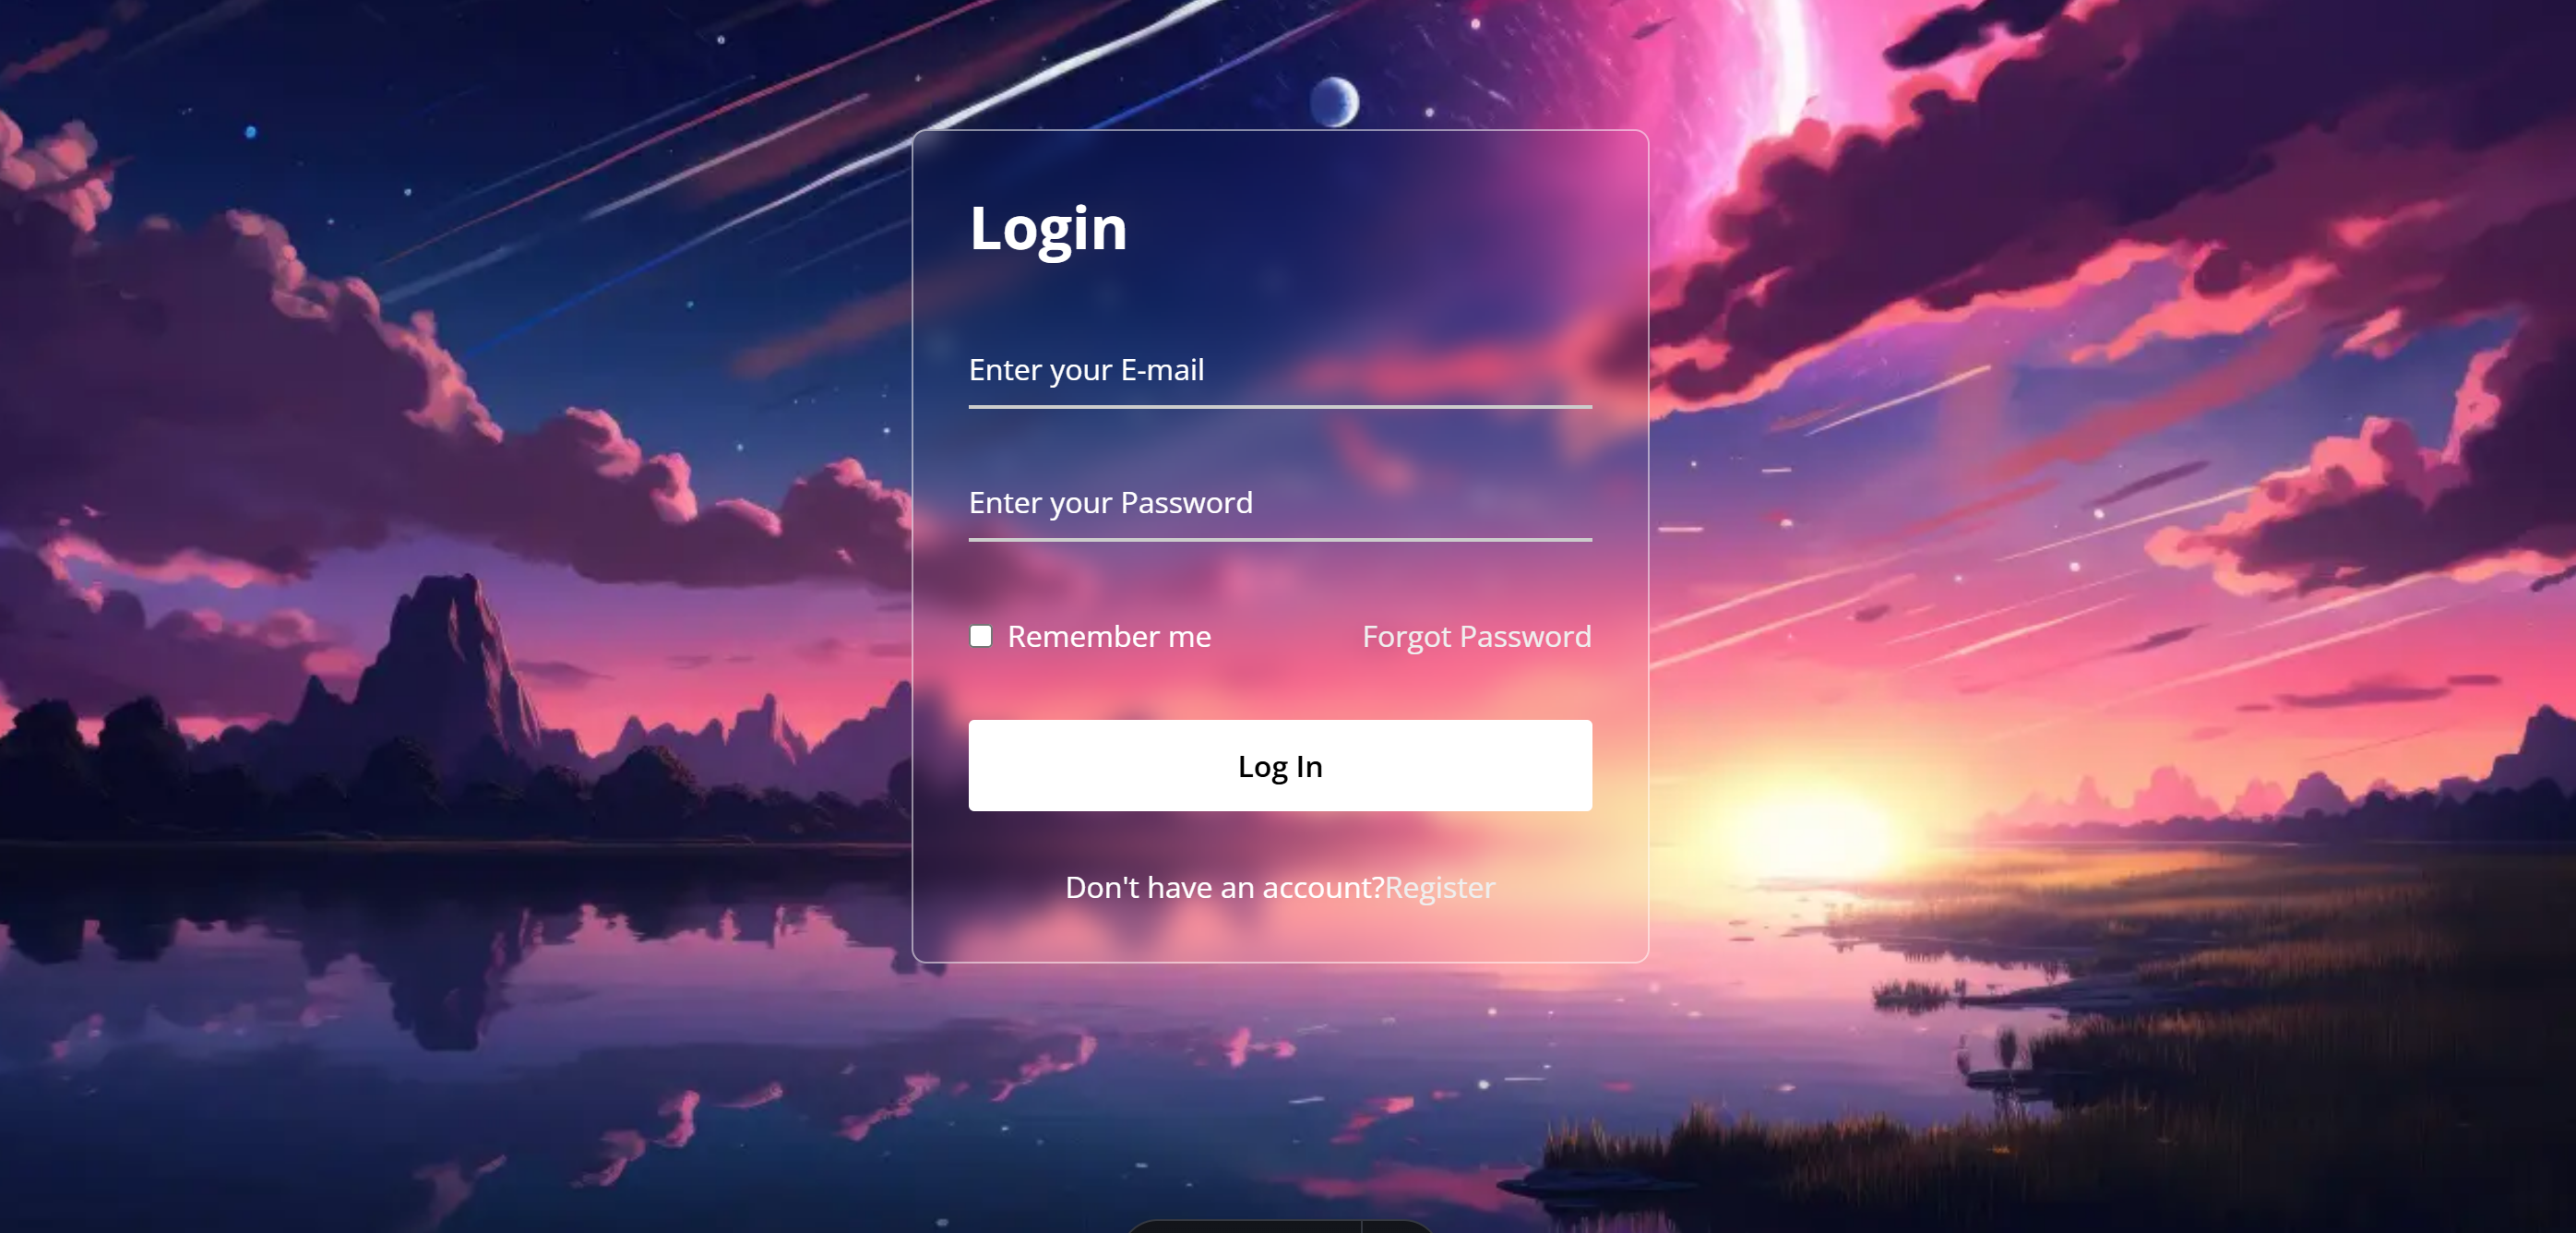Image resolution: width=2576 pixels, height=1233 pixels.
Task: Click the "Don't have an account?" text
Action: tap(1224, 887)
